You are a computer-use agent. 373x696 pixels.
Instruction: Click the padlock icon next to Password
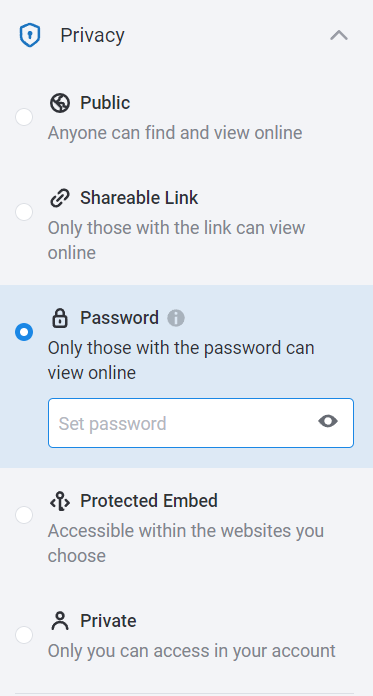click(x=60, y=318)
